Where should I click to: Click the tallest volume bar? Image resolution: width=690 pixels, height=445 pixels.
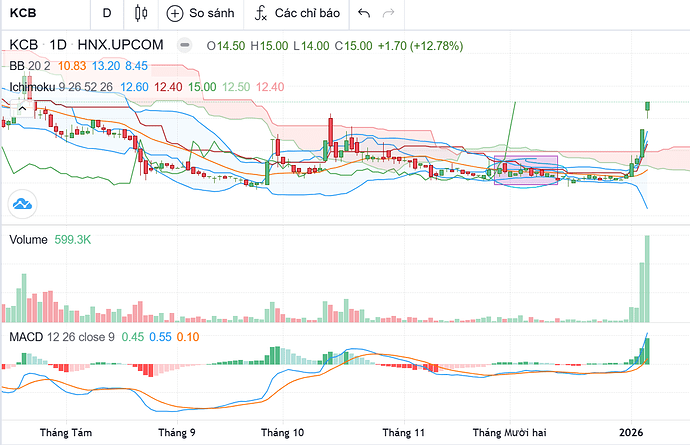[647, 279]
